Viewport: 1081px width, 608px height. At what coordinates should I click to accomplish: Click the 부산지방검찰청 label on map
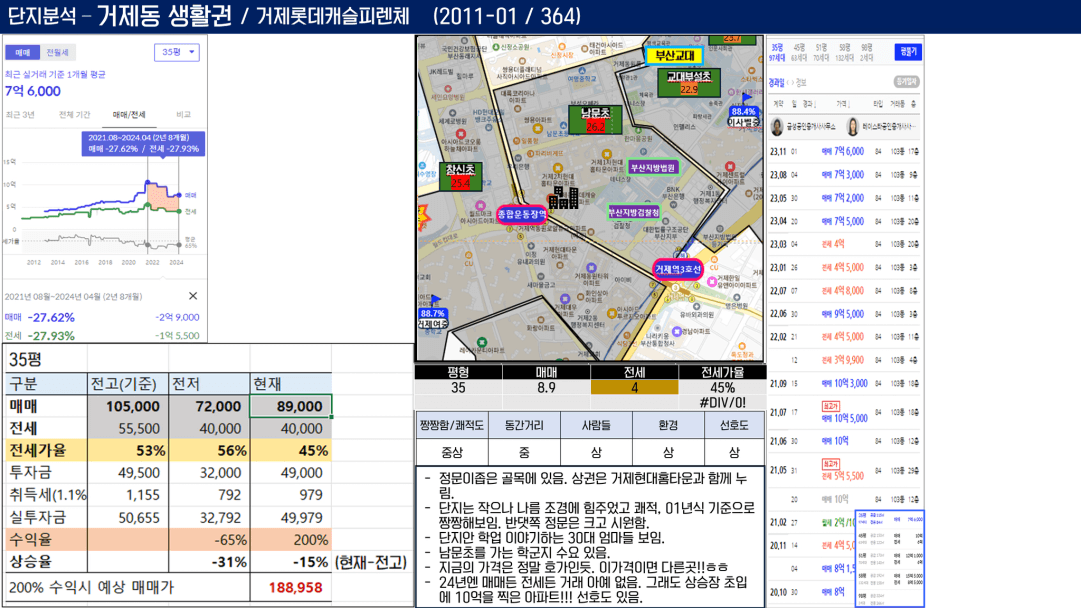coord(634,212)
